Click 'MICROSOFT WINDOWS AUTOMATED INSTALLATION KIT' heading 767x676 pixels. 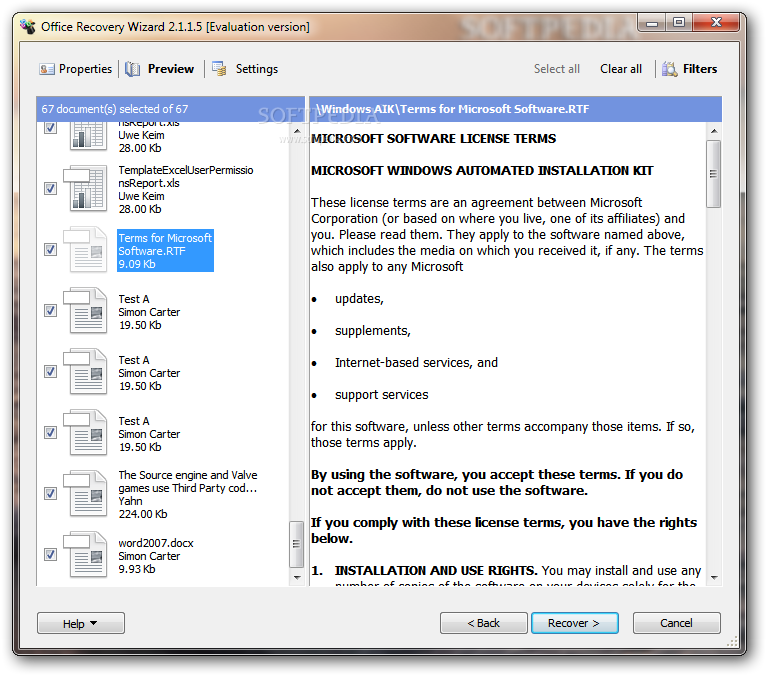482,170
